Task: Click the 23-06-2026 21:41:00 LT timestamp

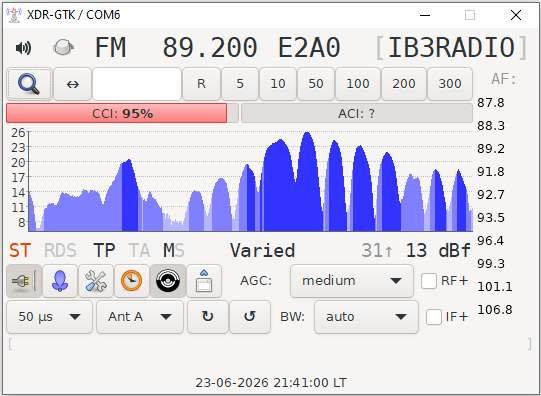Action: [x=271, y=383]
